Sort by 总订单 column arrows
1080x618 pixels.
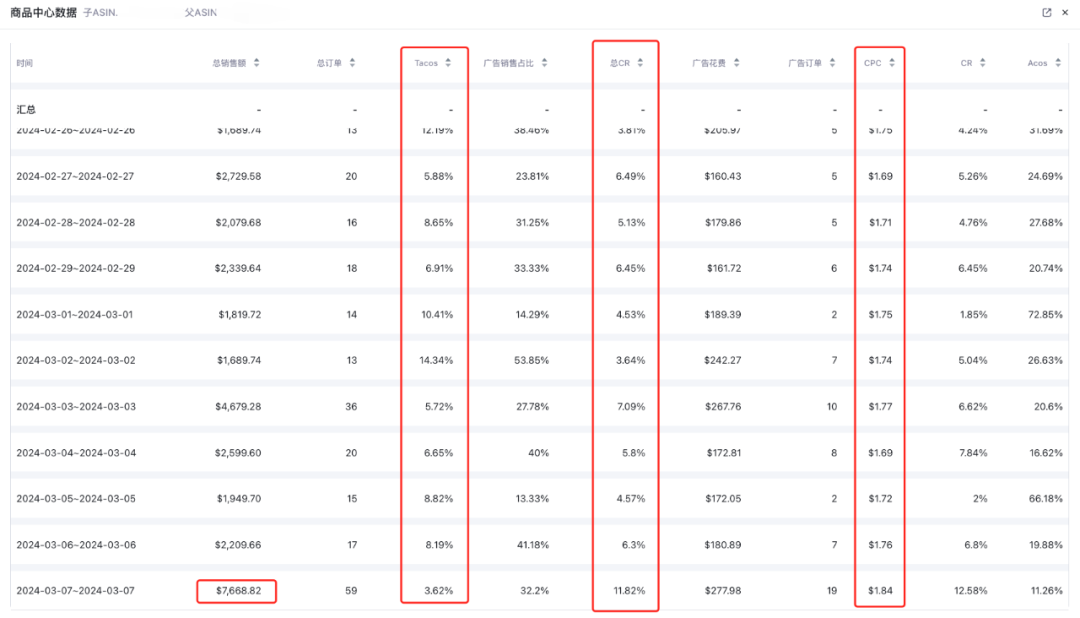[x=352, y=63]
